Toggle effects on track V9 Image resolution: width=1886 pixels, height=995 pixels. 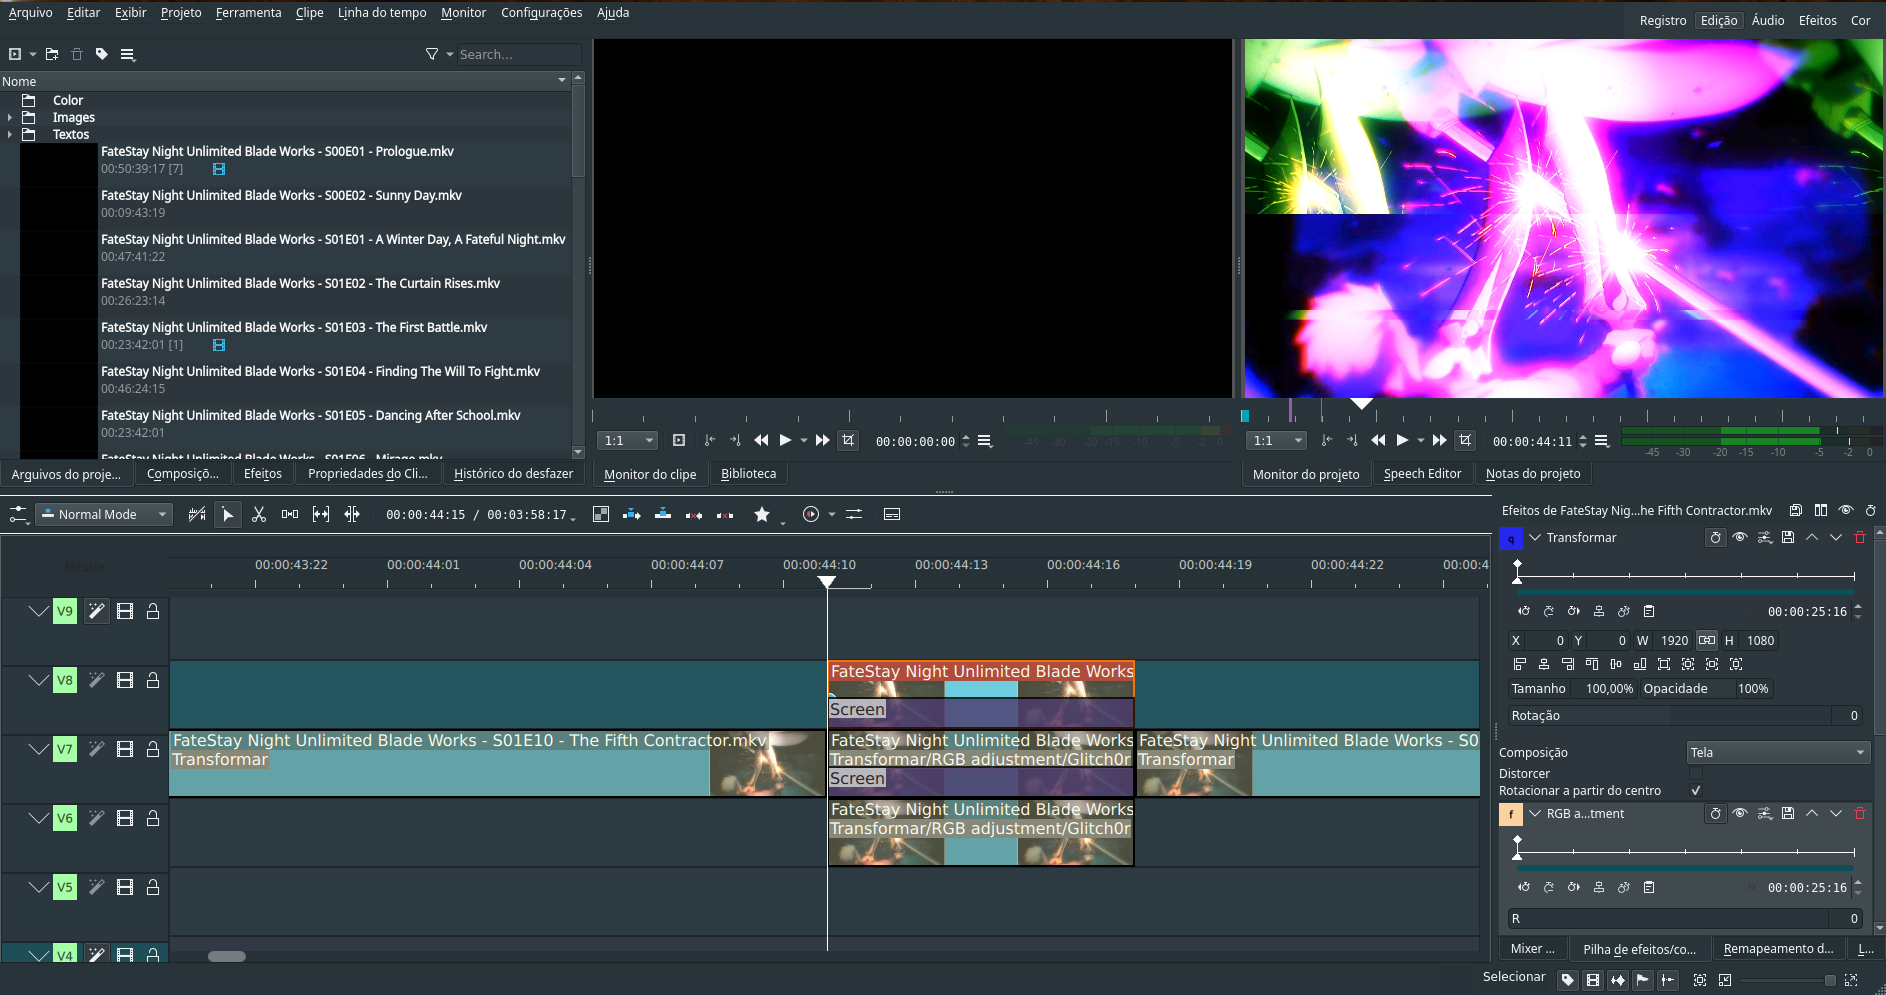96,611
